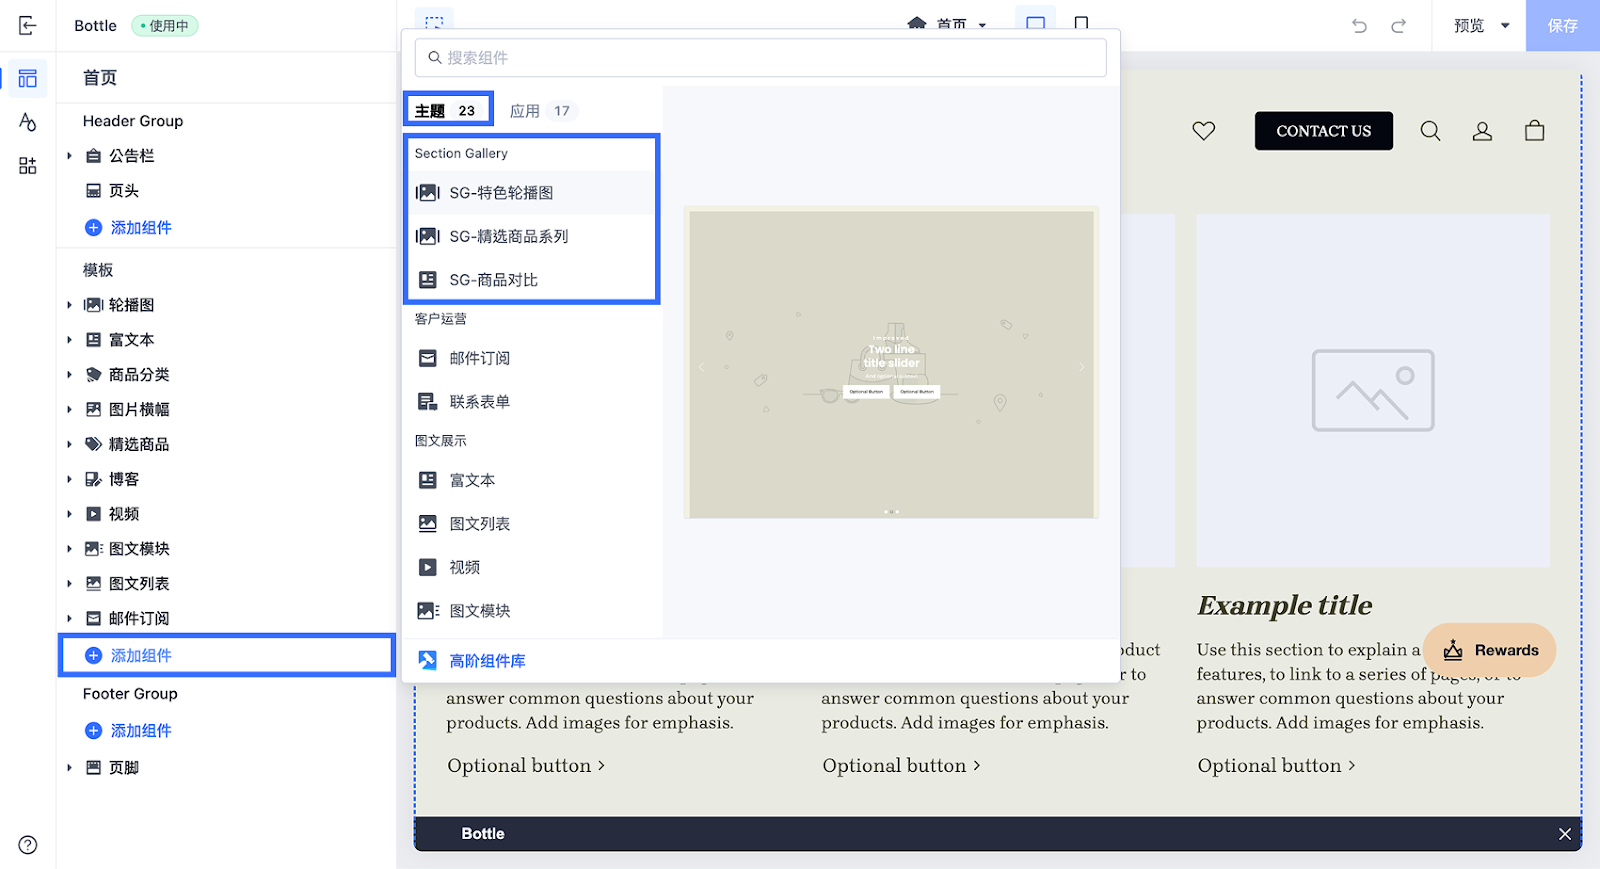Toggle the selection inspector icon
The width and height of the screenshot is (1600, 869).
point(434,22)
